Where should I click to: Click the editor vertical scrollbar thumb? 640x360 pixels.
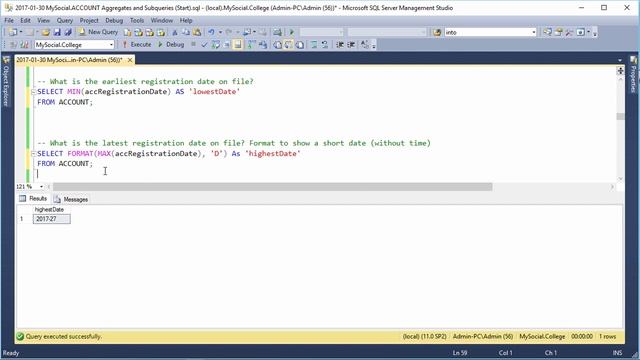pos(620,117)
